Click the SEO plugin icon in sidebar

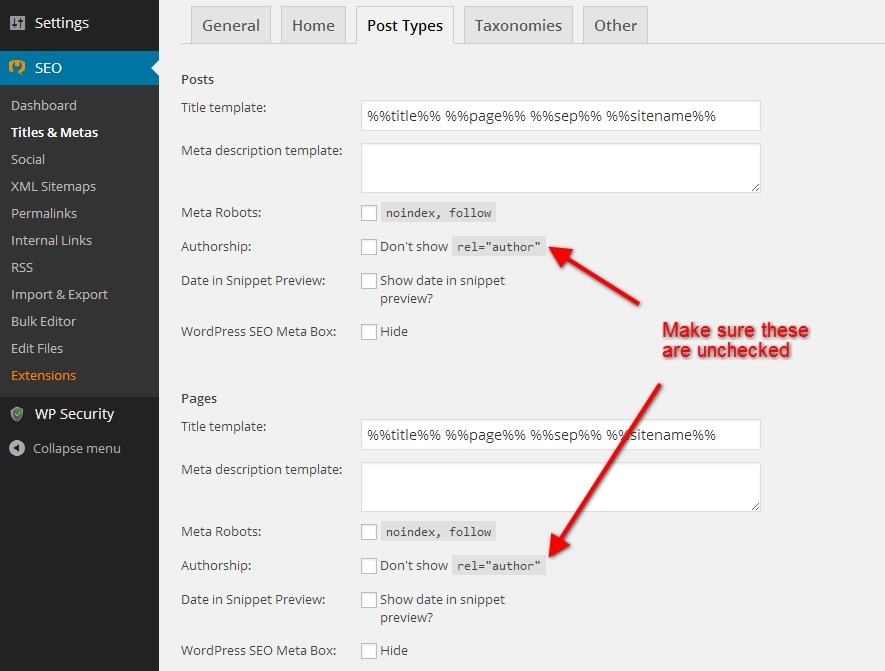click(x=17, y=69)
